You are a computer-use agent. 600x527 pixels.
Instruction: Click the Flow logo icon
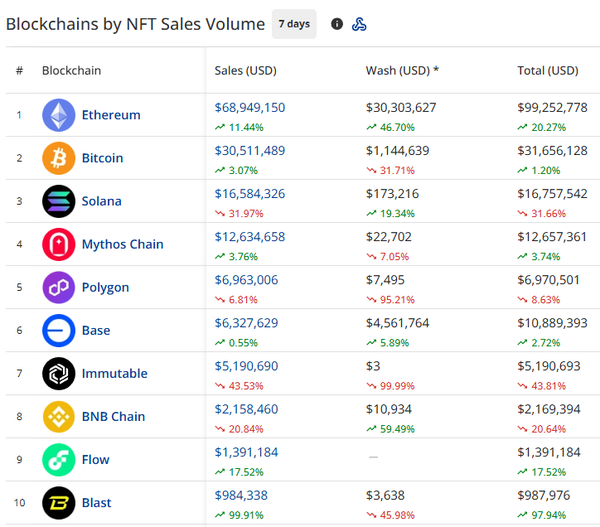coord(58,459)
